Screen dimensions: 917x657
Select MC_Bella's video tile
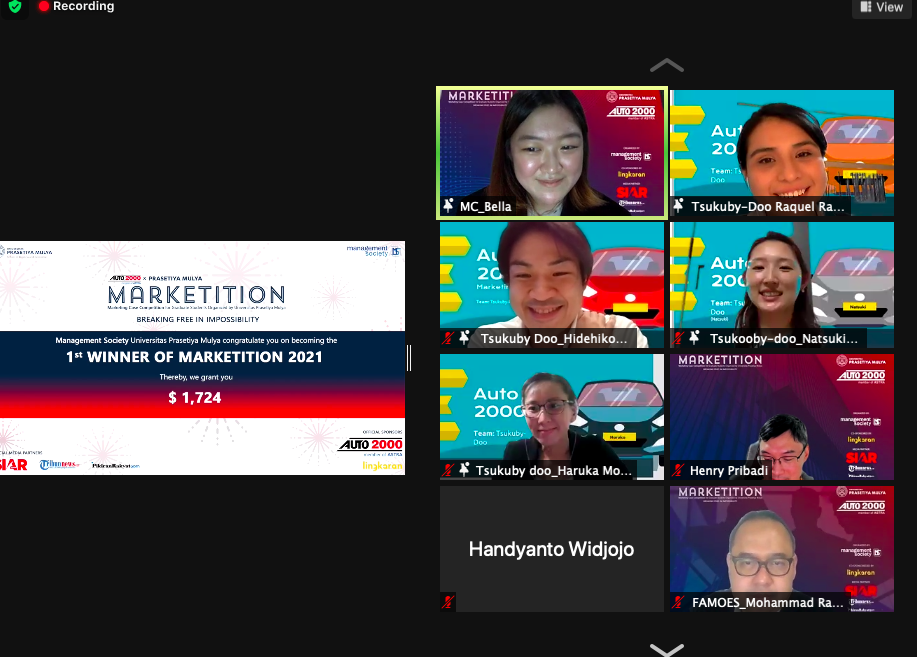[x=552, y=153]
